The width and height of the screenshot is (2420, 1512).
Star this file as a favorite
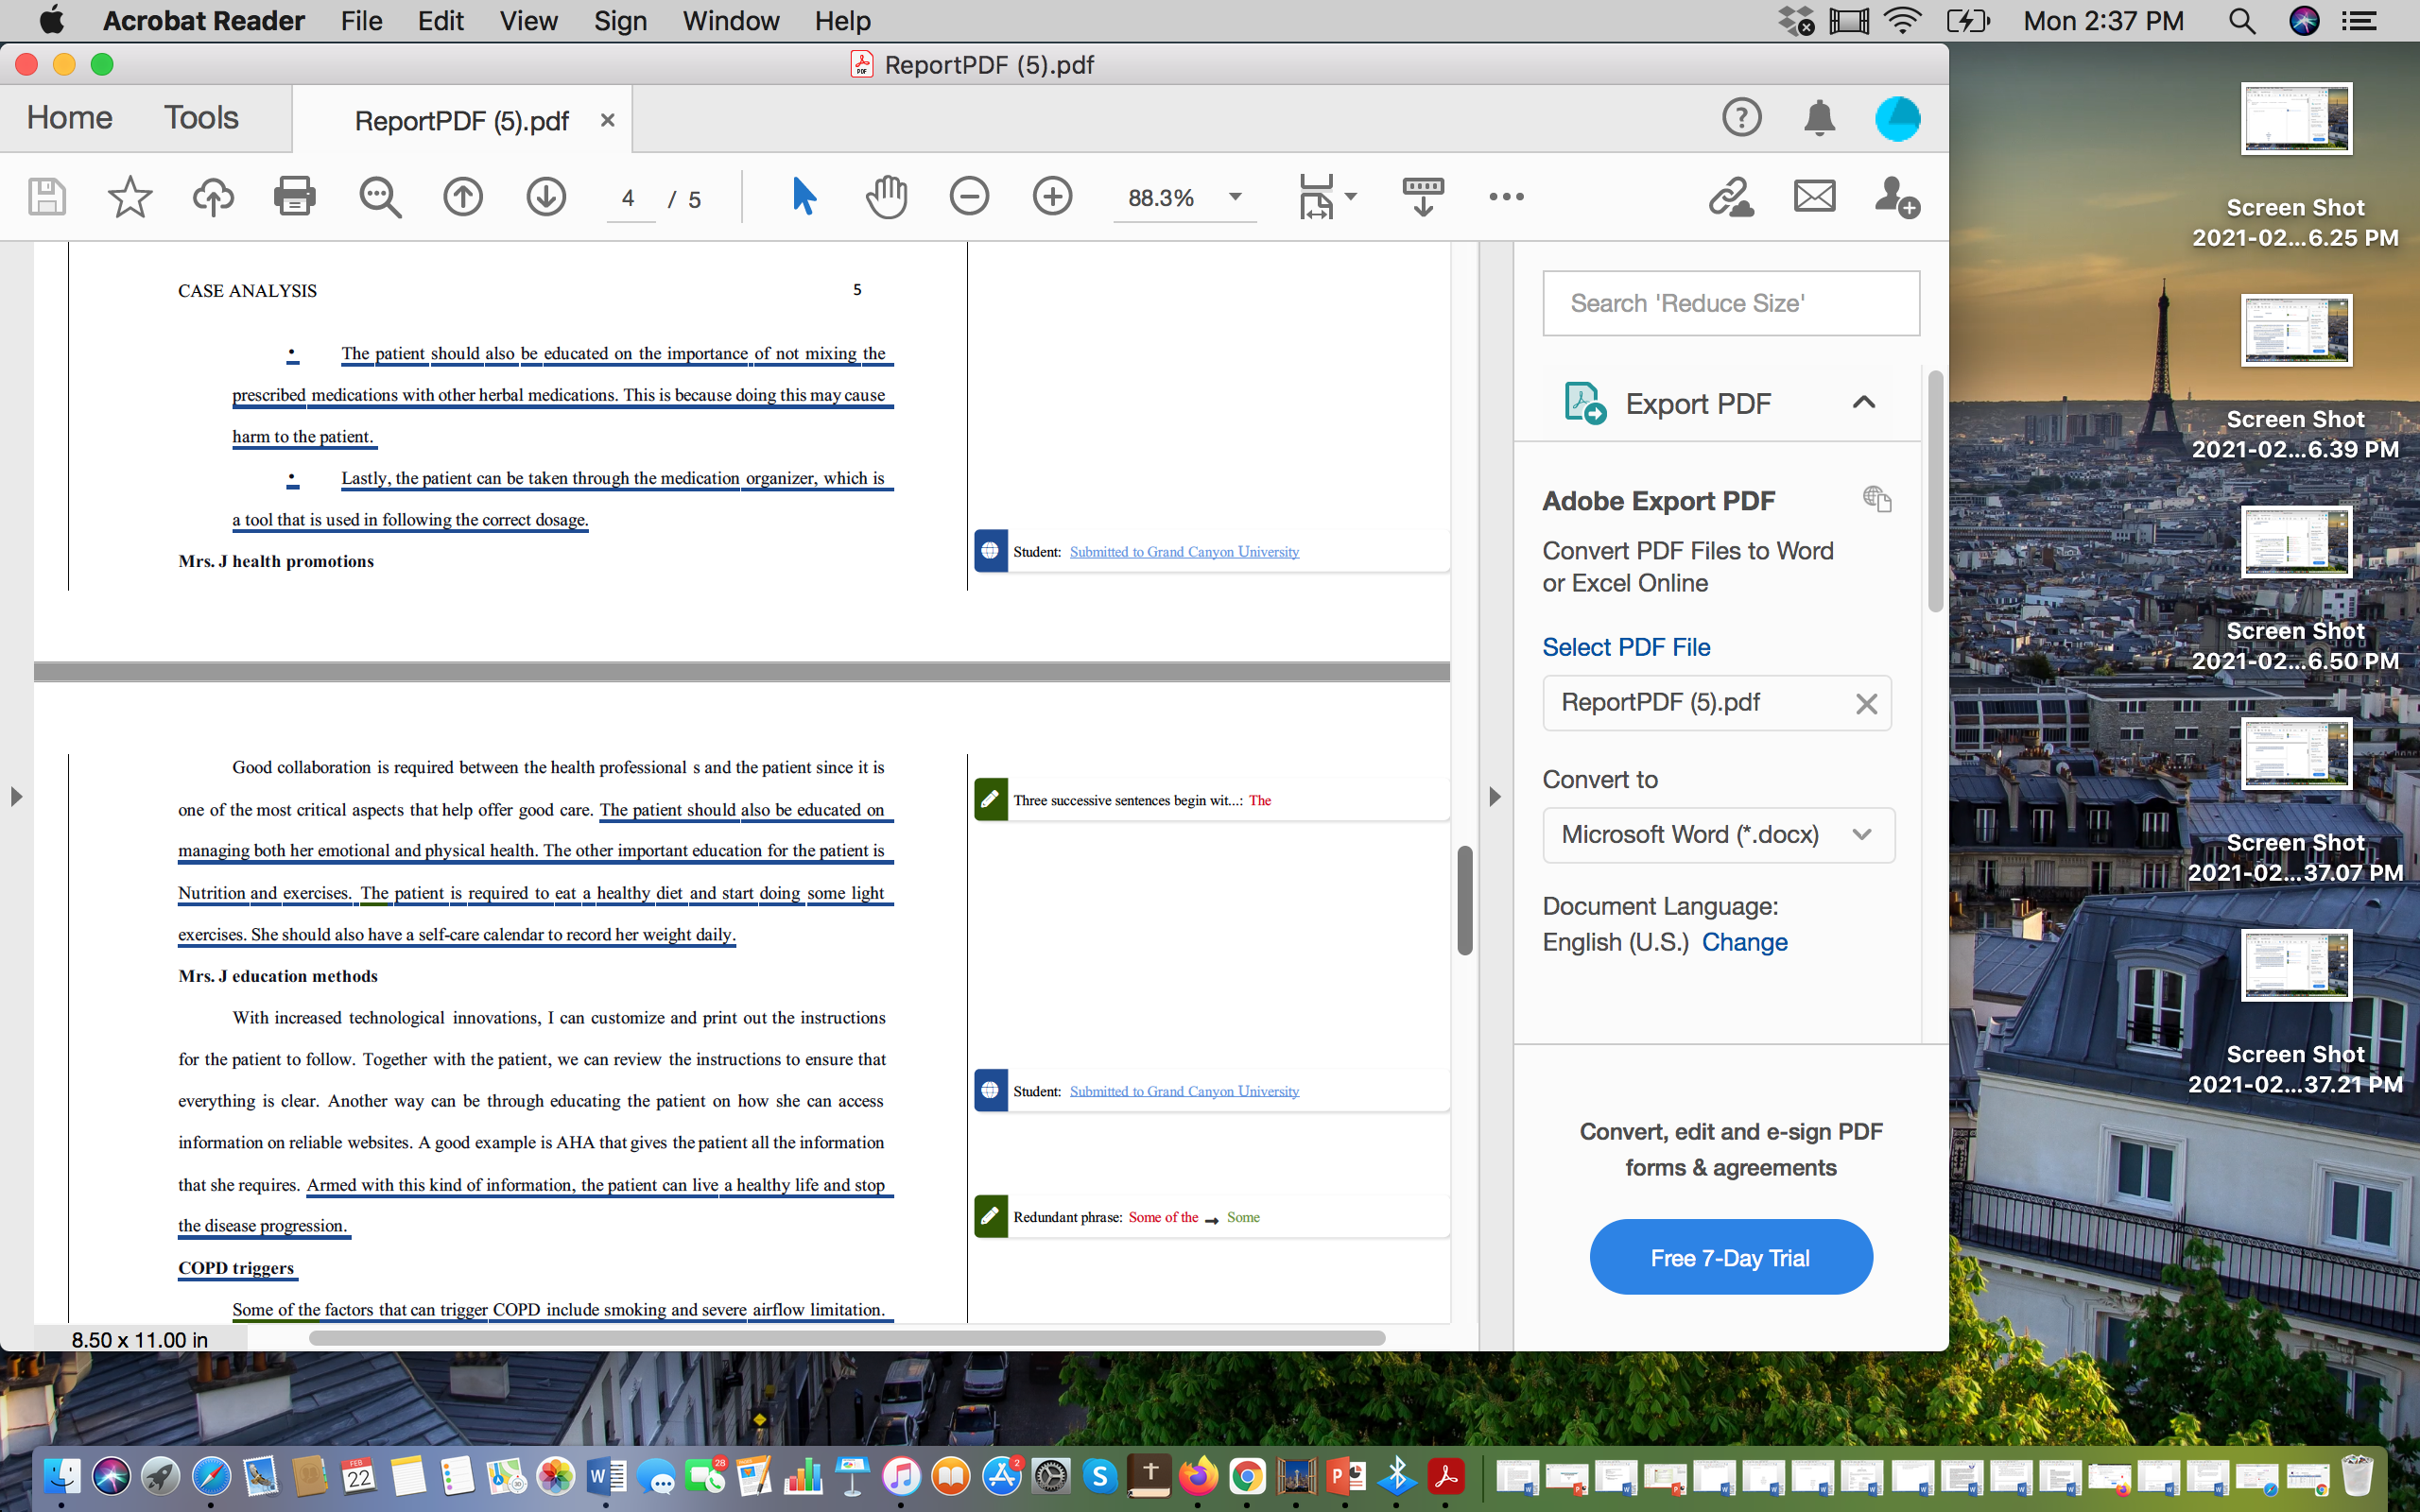pos(130,197)
